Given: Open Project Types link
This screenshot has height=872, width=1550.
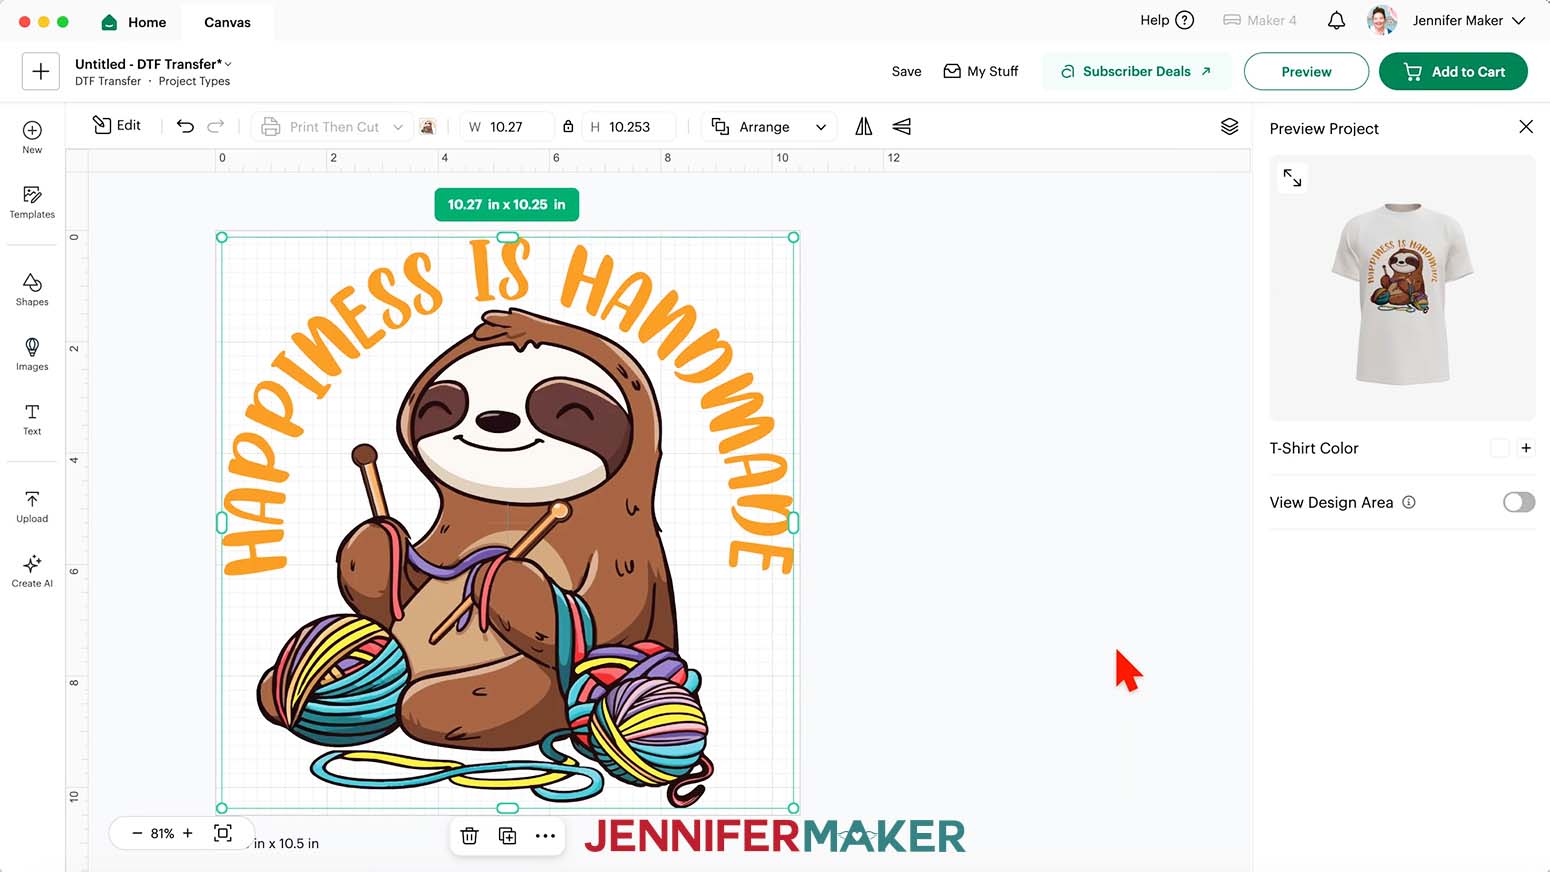Looking at the screenshot, I should click(x=194, y=81).
